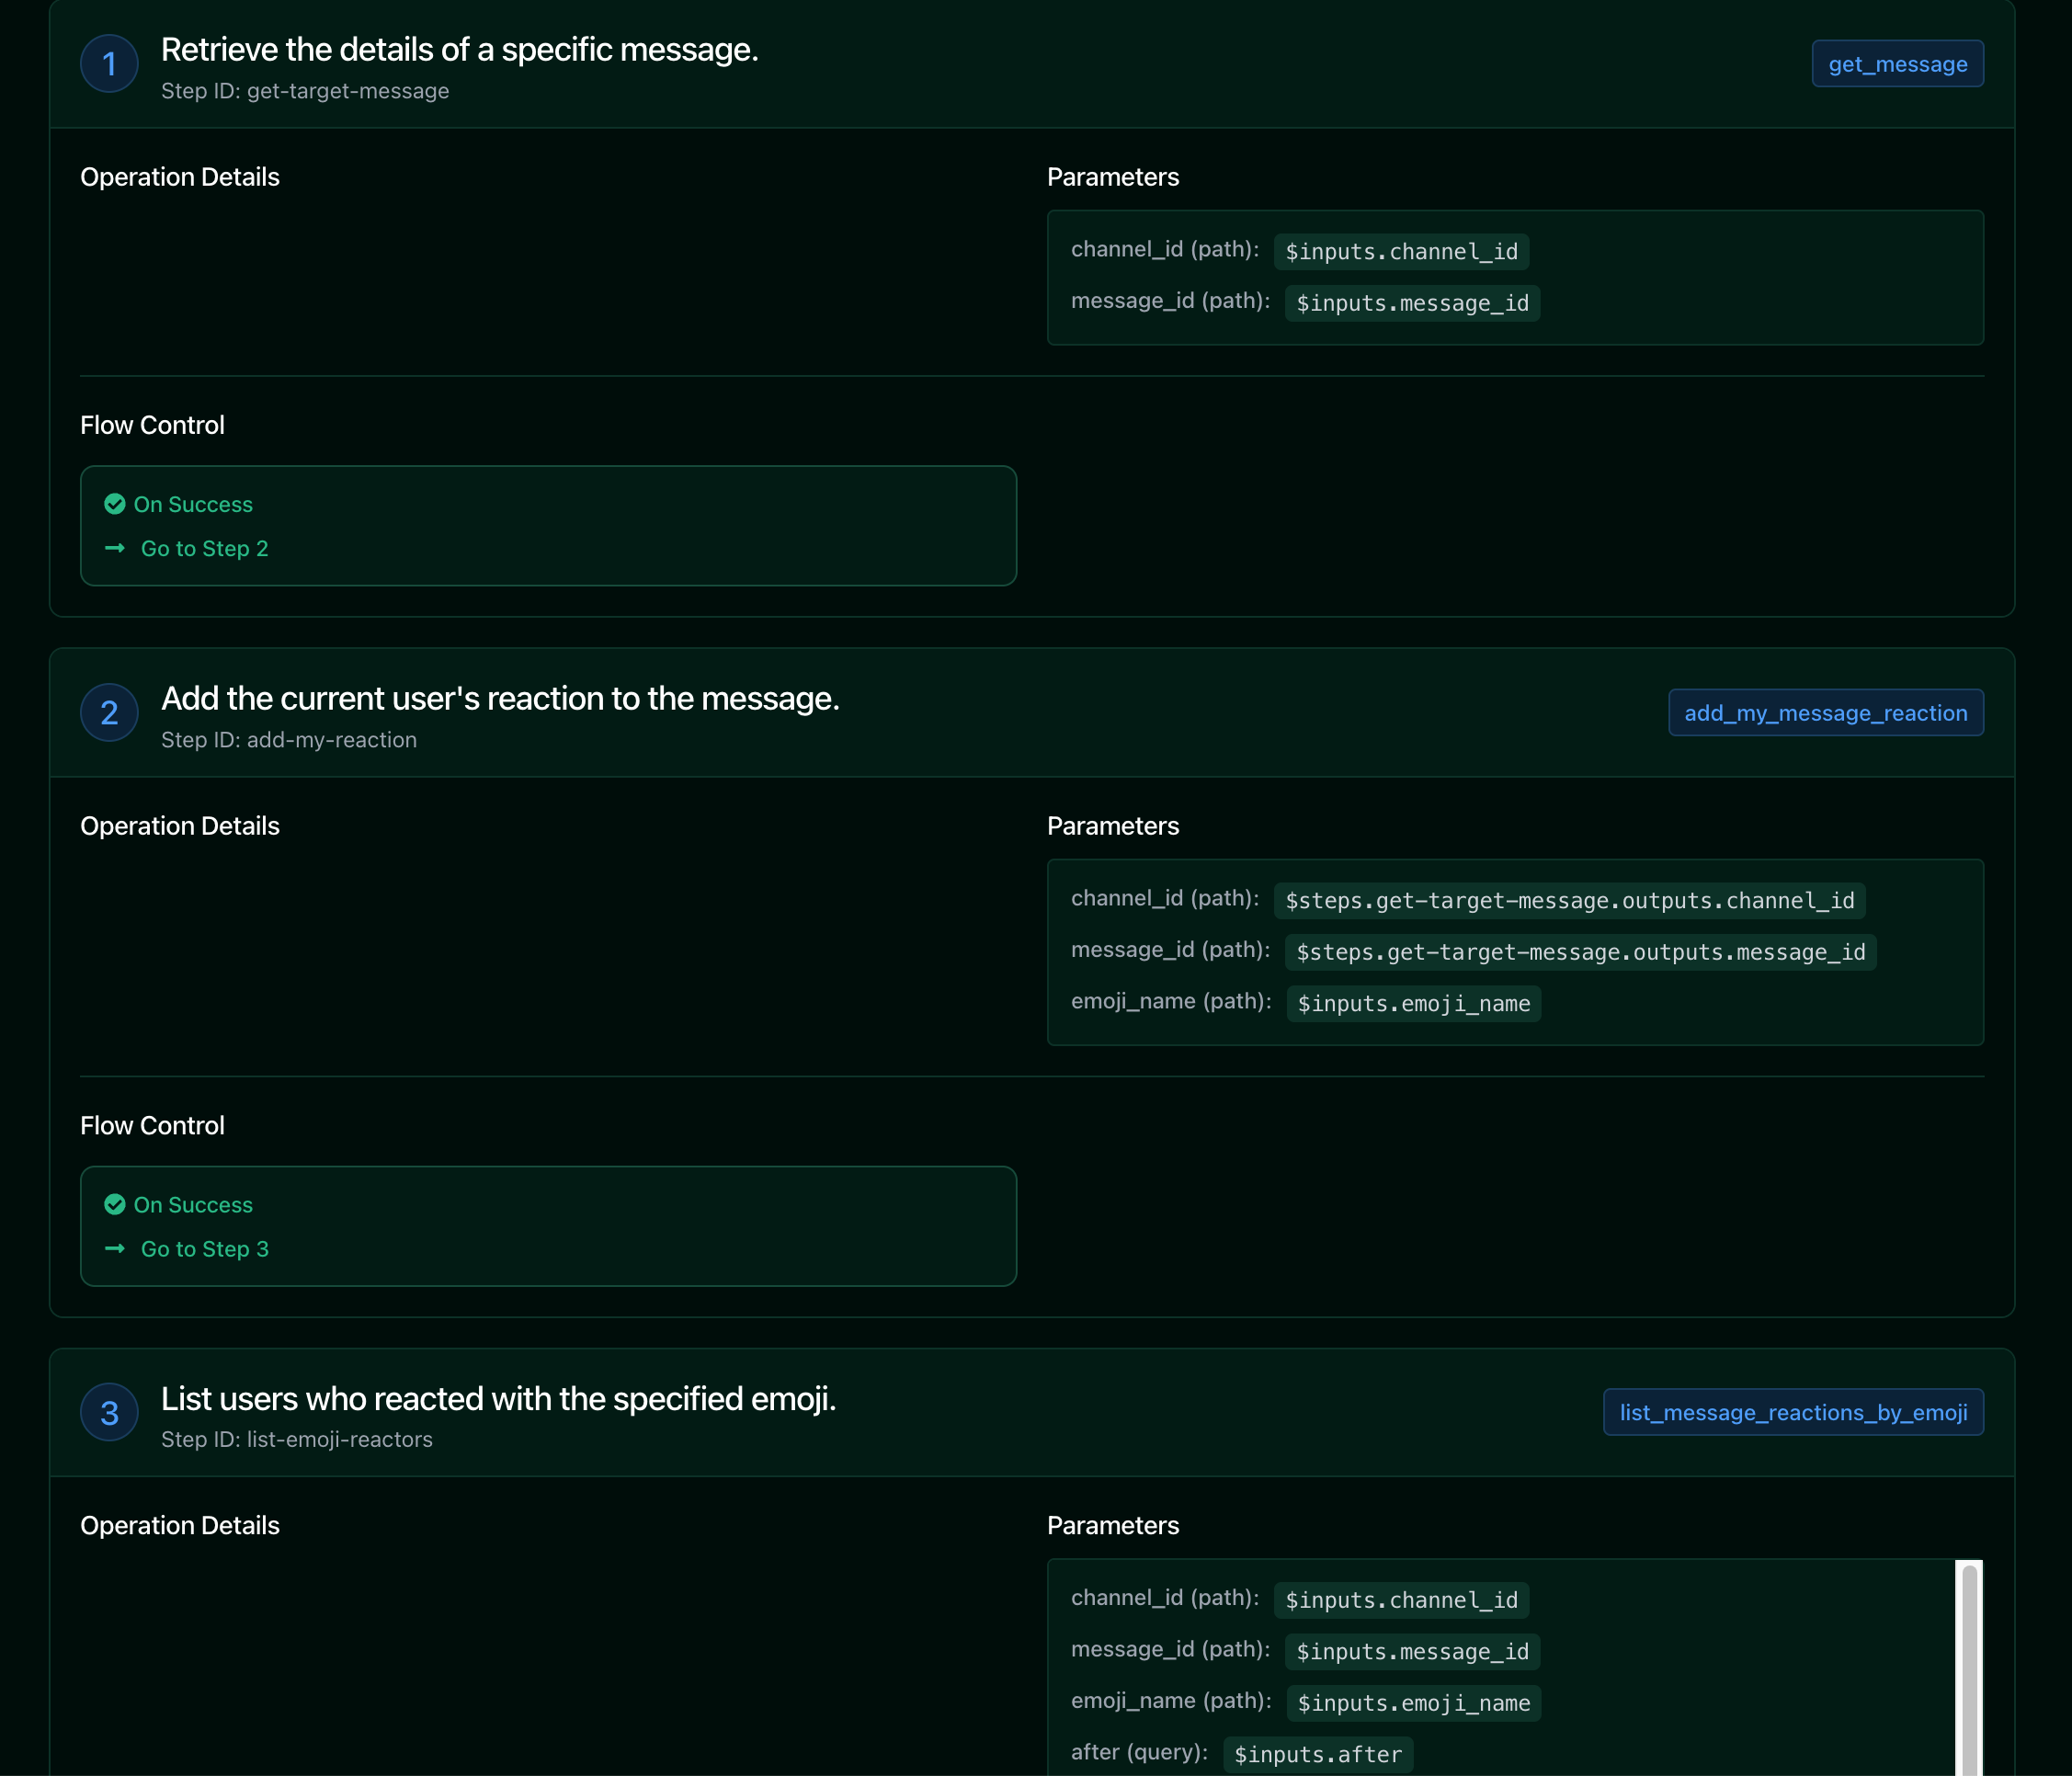
Task: Click the step number 1 circle icon
Action: tap(109, 64)
